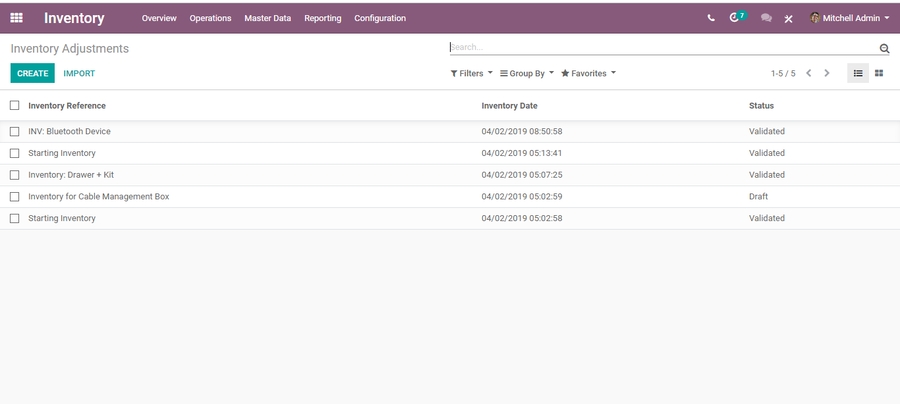
Task: Click the search magnifier icon
Action: [x=884, y=48]
